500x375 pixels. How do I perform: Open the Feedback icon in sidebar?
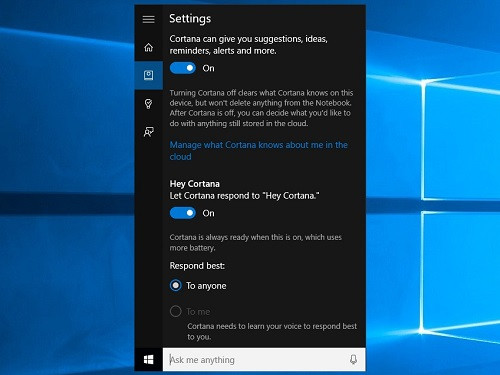(x=149, y=132)
